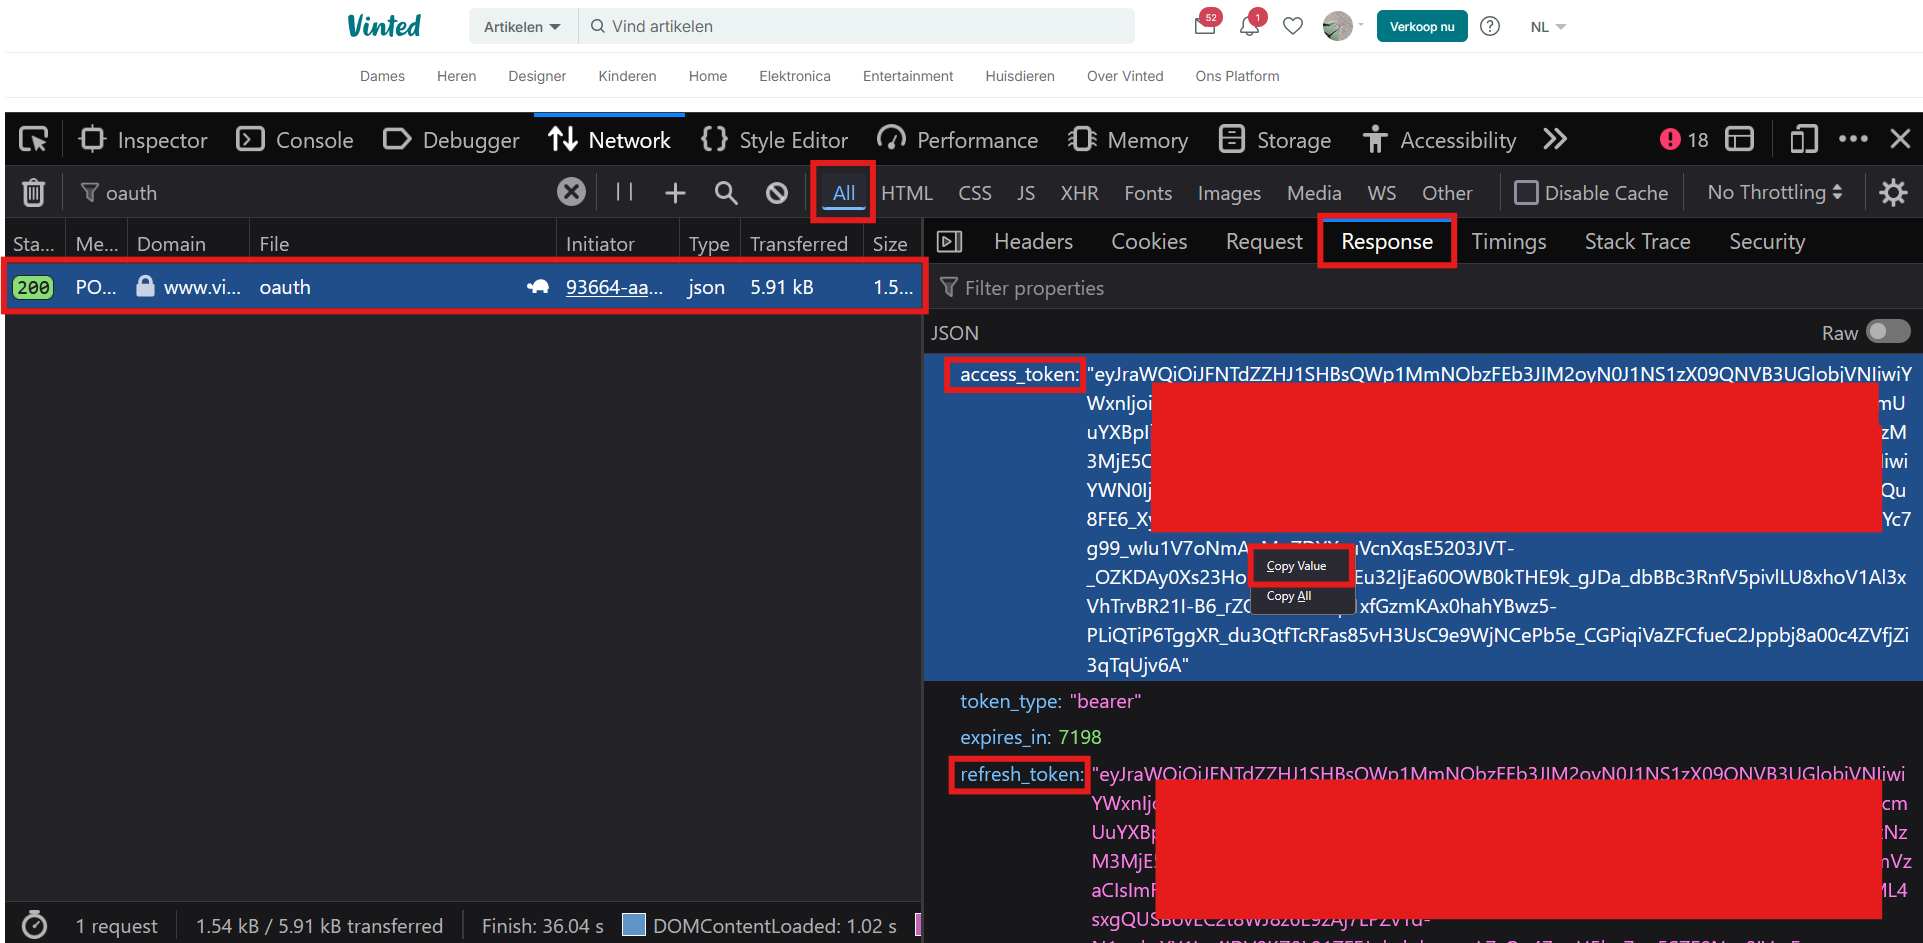Screen dimensions: 1923x943
Task: Open the Artikelen search category dropdown
Action: click(522, 27)
